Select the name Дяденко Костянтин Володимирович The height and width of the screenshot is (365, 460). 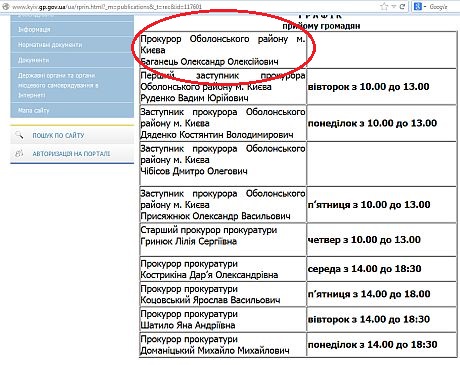point(217,135)
